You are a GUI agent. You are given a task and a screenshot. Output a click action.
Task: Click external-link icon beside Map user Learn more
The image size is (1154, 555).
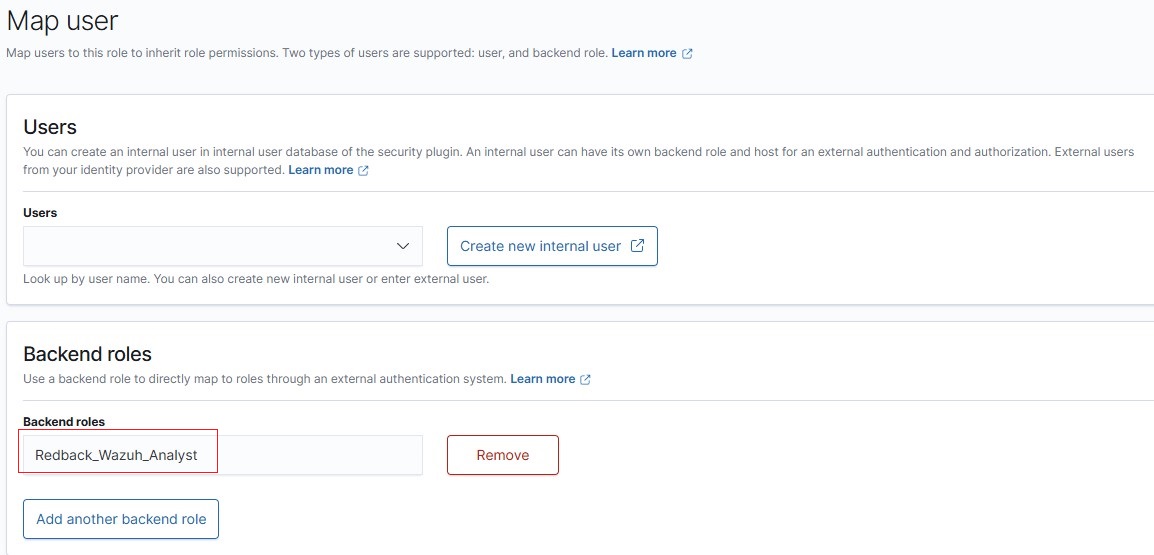pyautogui.click(x=687, y=53)
